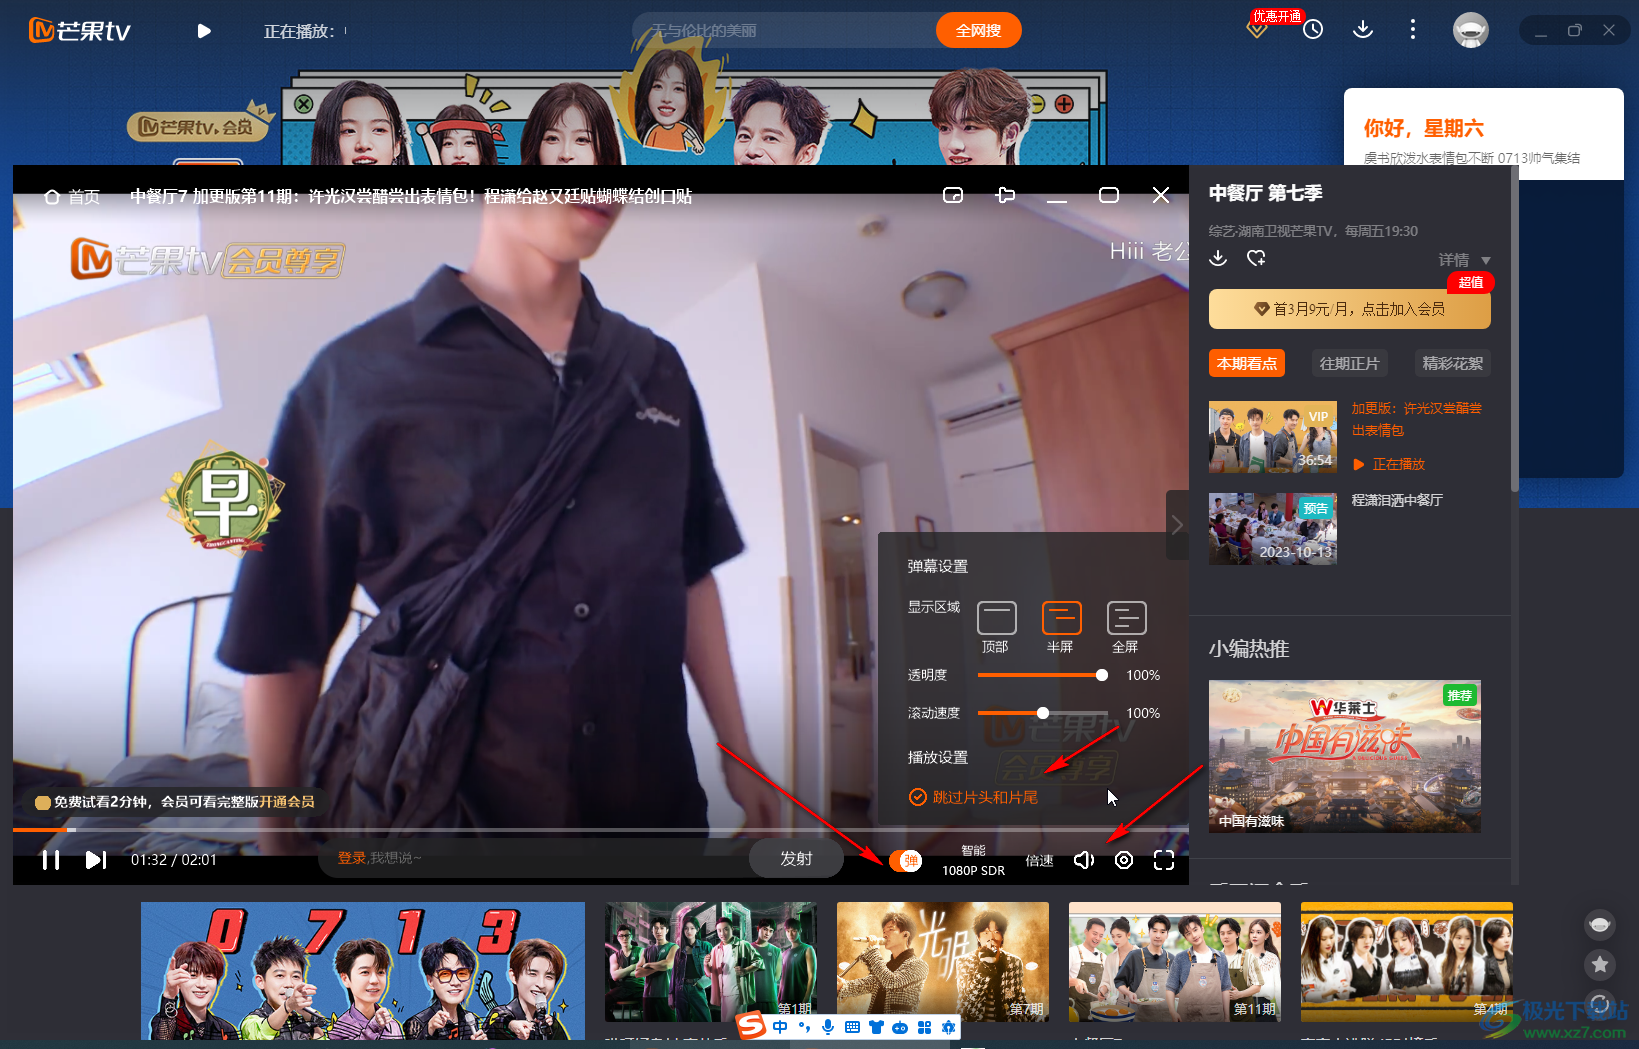This screenshot has width=1639, height=1049.
Task: Click the 芒果tv会员 badge on the banner
Action: (200, 125)
